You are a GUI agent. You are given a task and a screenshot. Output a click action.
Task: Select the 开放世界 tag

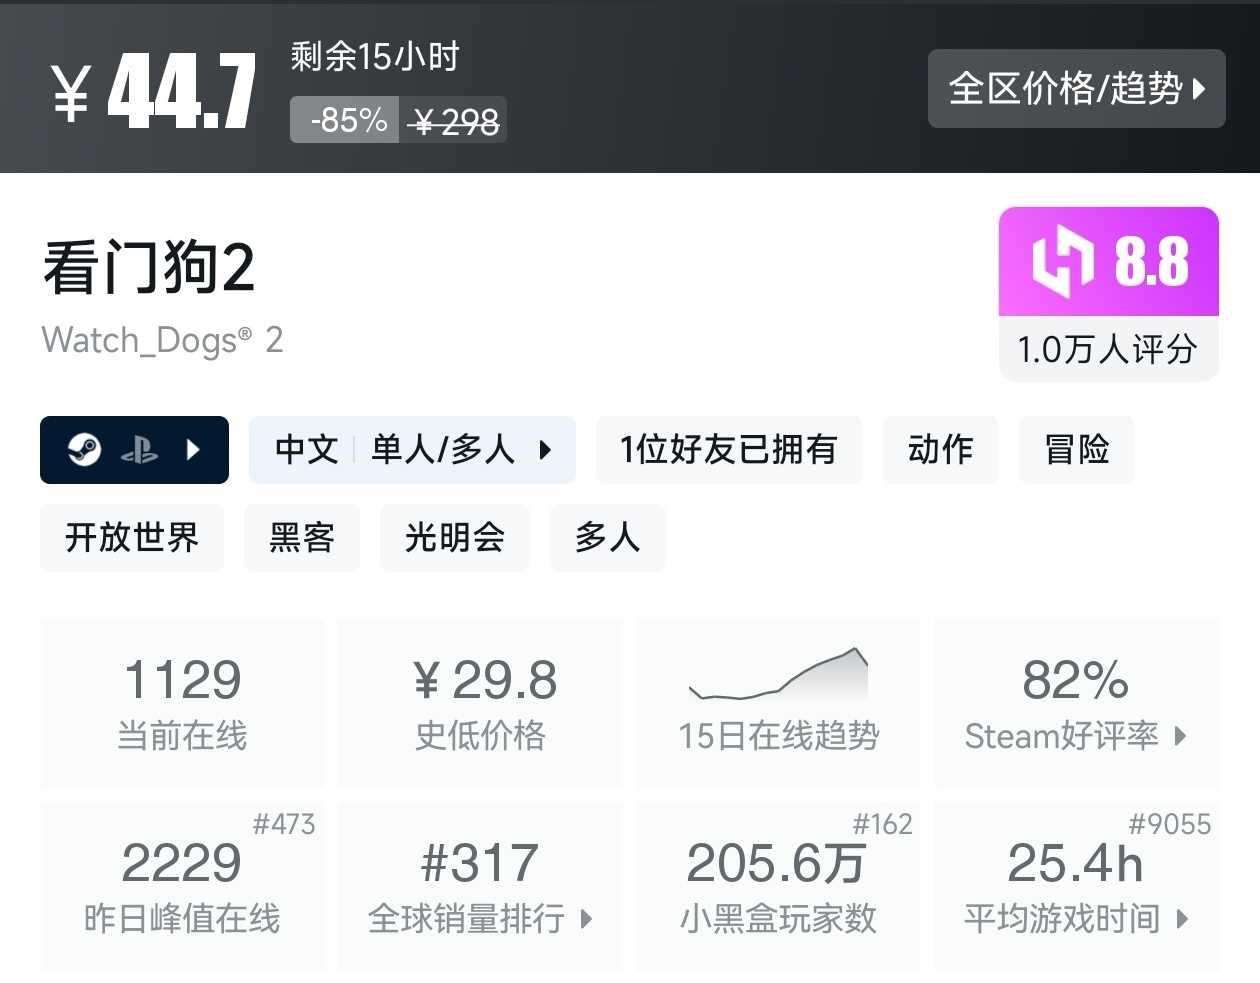click(x=132, y=538)
